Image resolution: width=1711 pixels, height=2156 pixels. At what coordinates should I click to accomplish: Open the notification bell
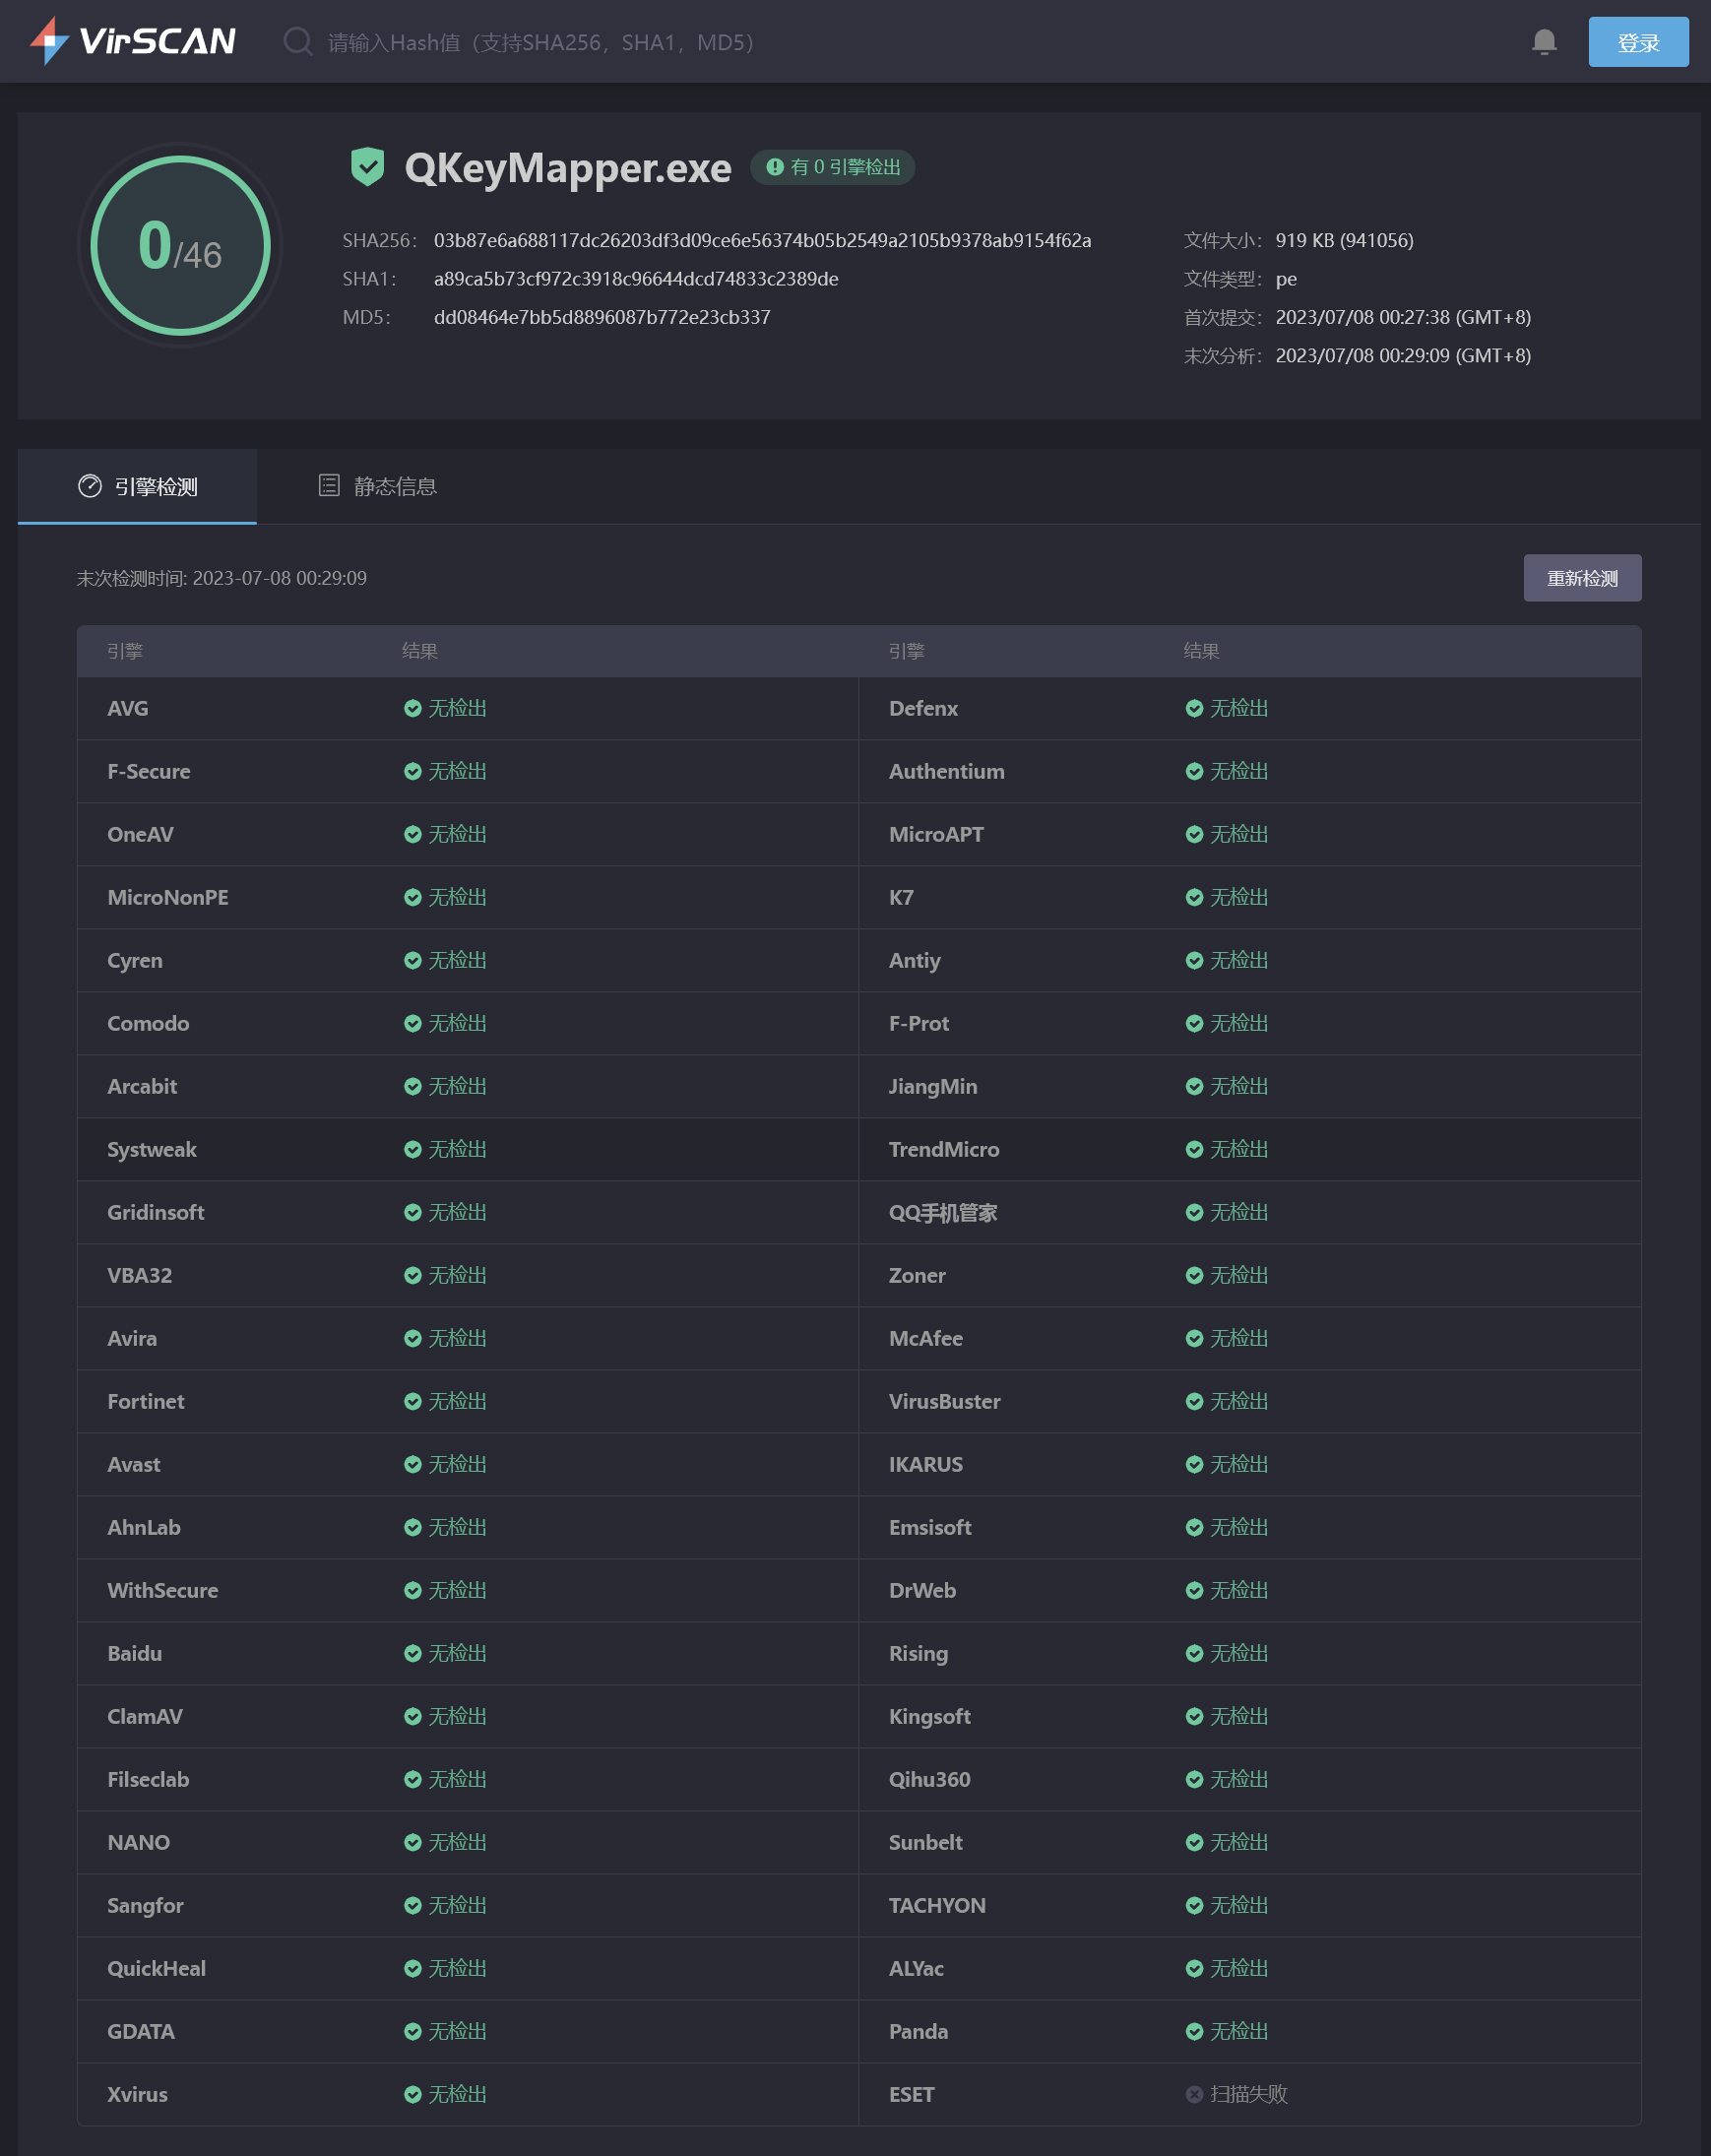[1544, 42]
